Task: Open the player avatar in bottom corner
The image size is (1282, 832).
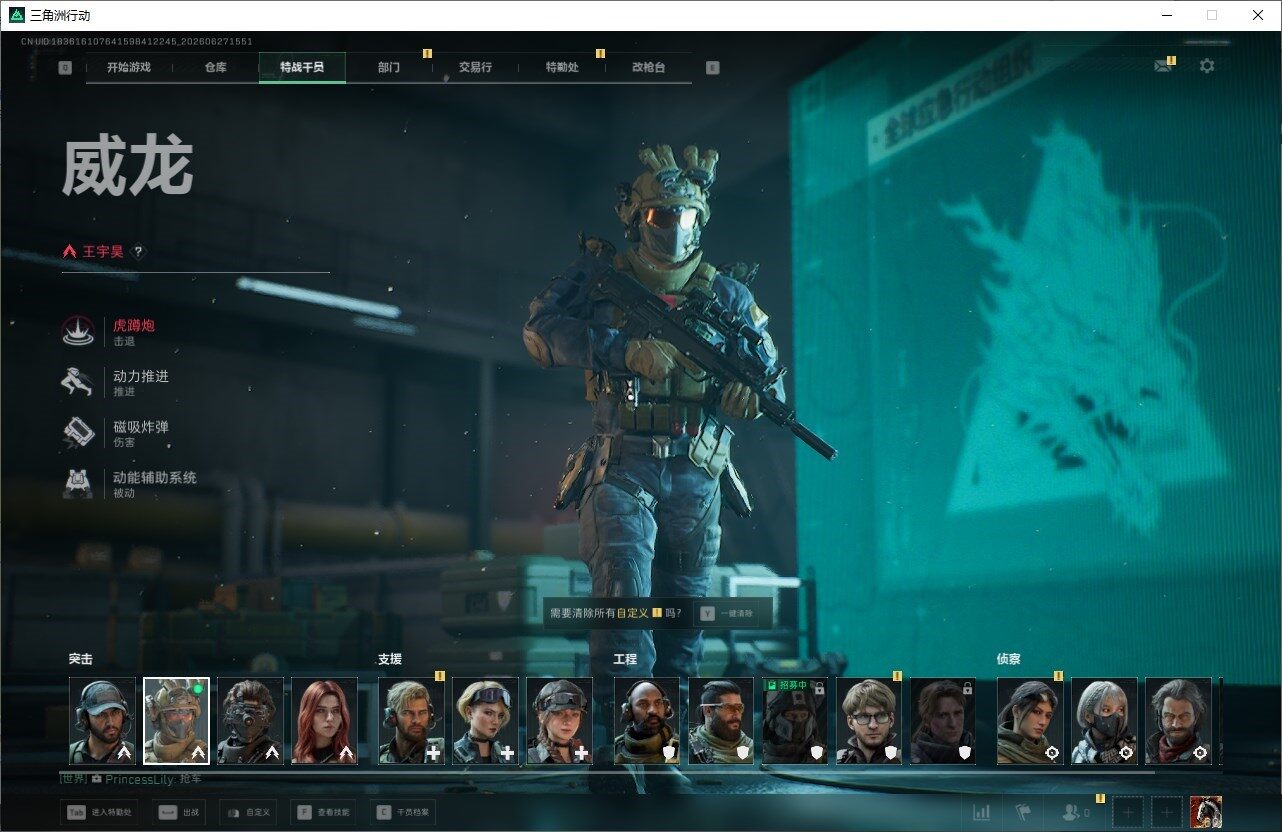Action: (1206, 813)
